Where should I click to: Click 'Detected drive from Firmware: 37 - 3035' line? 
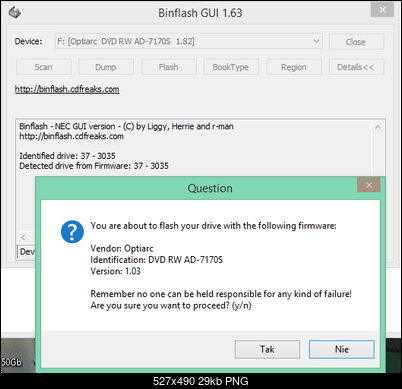[x=94, y=166]
